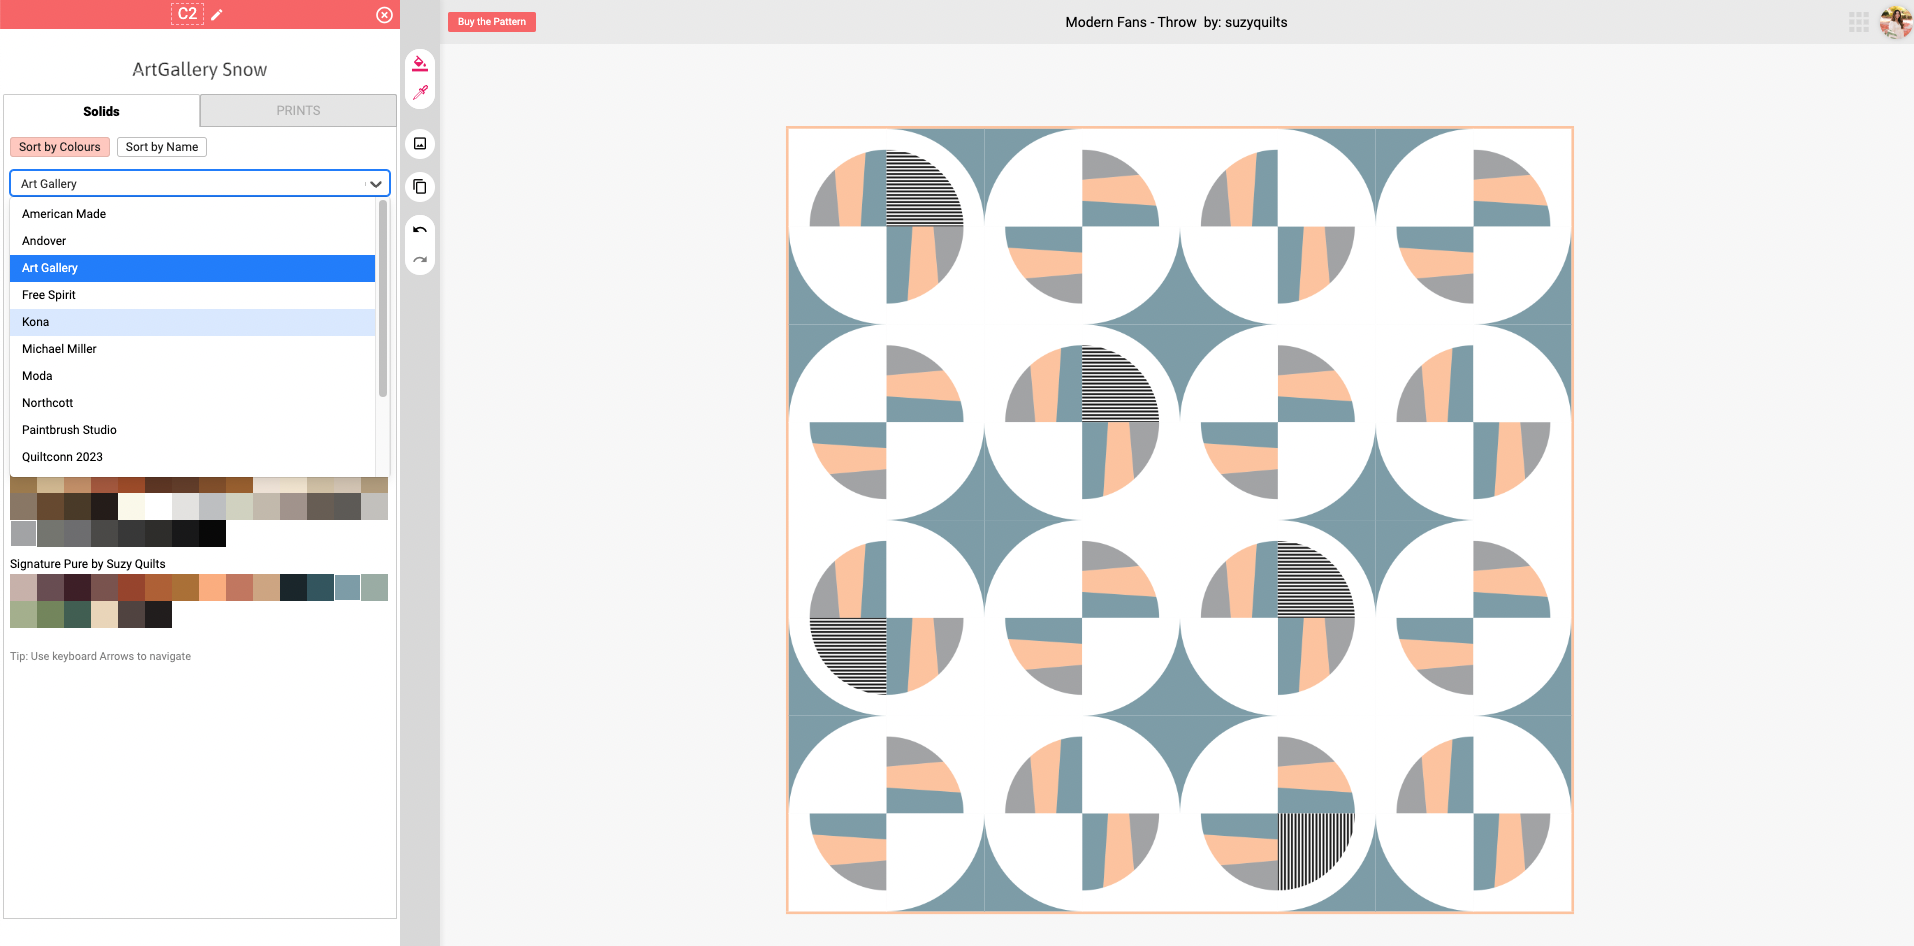The height and width of the screenshot is (946, 1914).
Task: Choose Northcott from the brand list
Action: [192, 403]
